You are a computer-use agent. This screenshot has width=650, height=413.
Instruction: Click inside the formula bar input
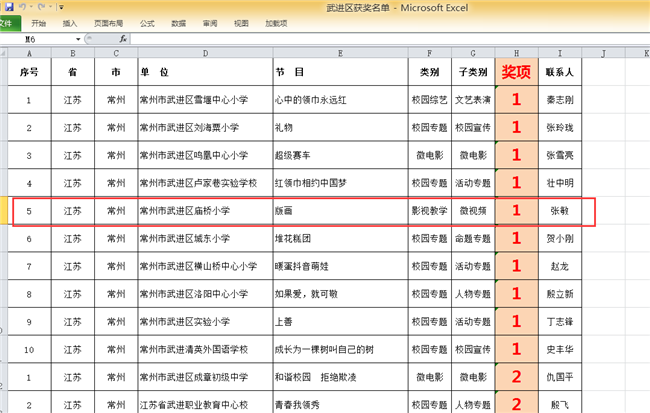(380, 38)
